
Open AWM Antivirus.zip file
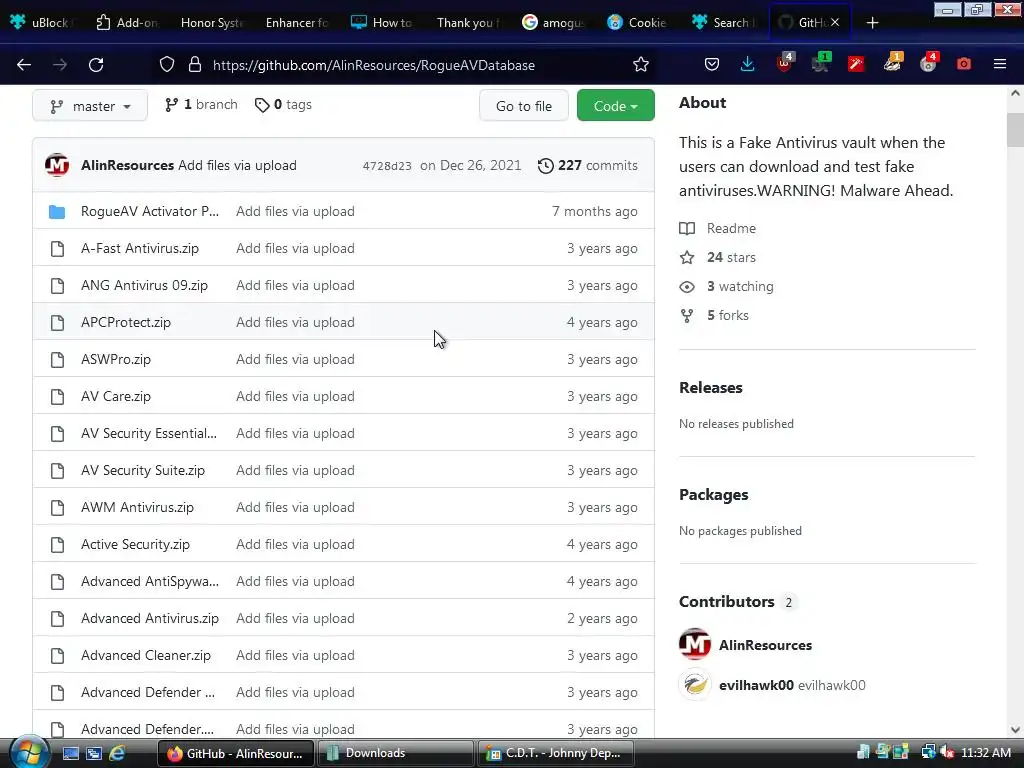[137, 507]
